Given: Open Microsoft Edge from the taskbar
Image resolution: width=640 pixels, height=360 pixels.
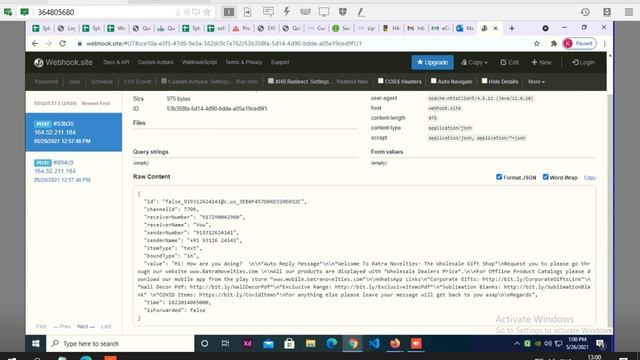Looking at the screenshot, I should pos(331,343).
